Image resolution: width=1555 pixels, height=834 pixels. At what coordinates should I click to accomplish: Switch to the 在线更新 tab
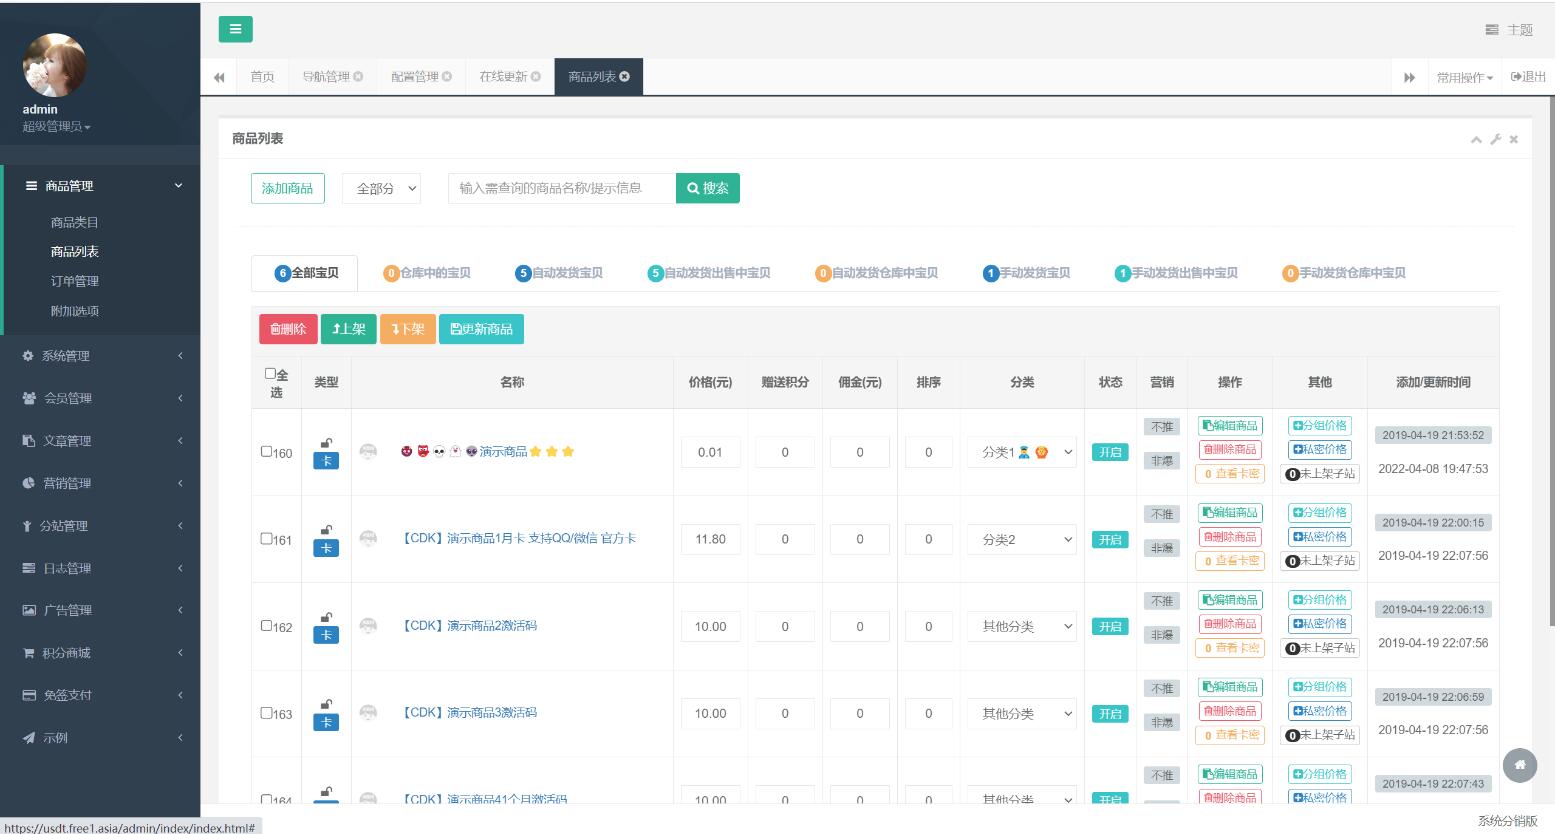tap(503, 77)
